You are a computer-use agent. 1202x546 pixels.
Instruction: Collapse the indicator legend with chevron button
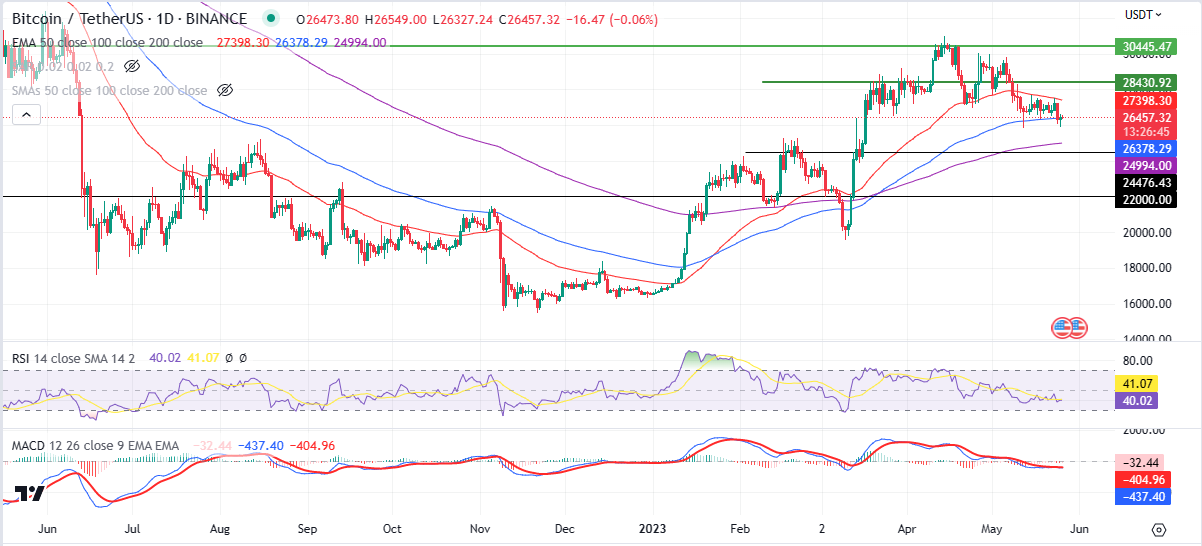click(27, 116)
